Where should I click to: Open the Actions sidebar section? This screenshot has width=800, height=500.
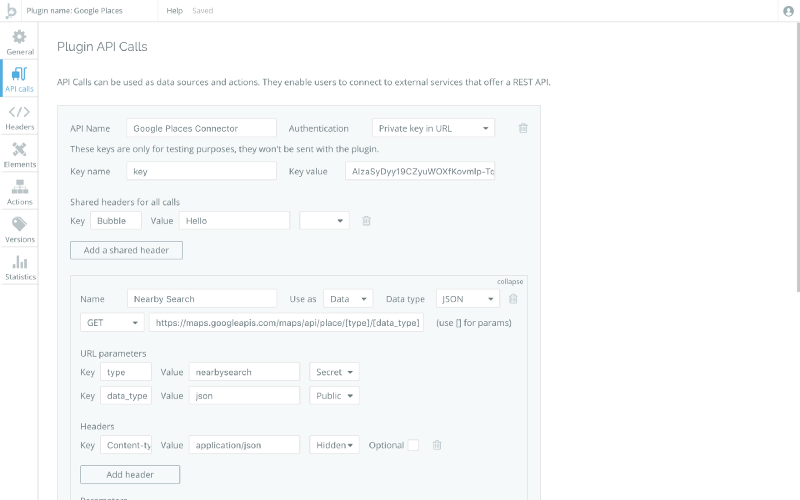click(19, 192)
